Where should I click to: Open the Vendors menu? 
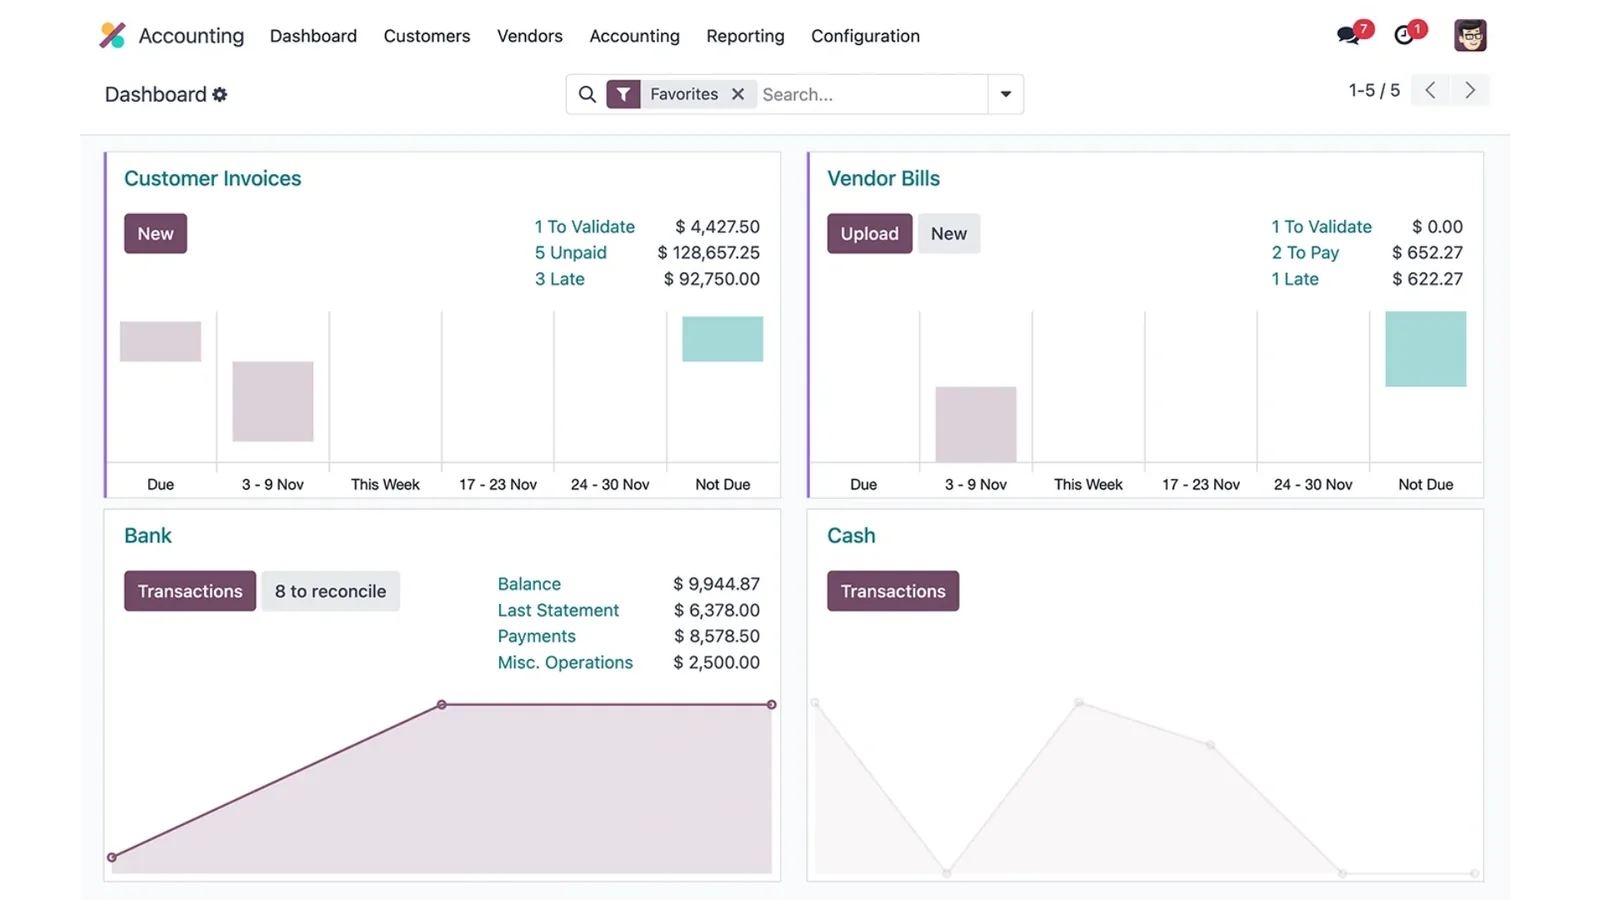pos(530,36)
